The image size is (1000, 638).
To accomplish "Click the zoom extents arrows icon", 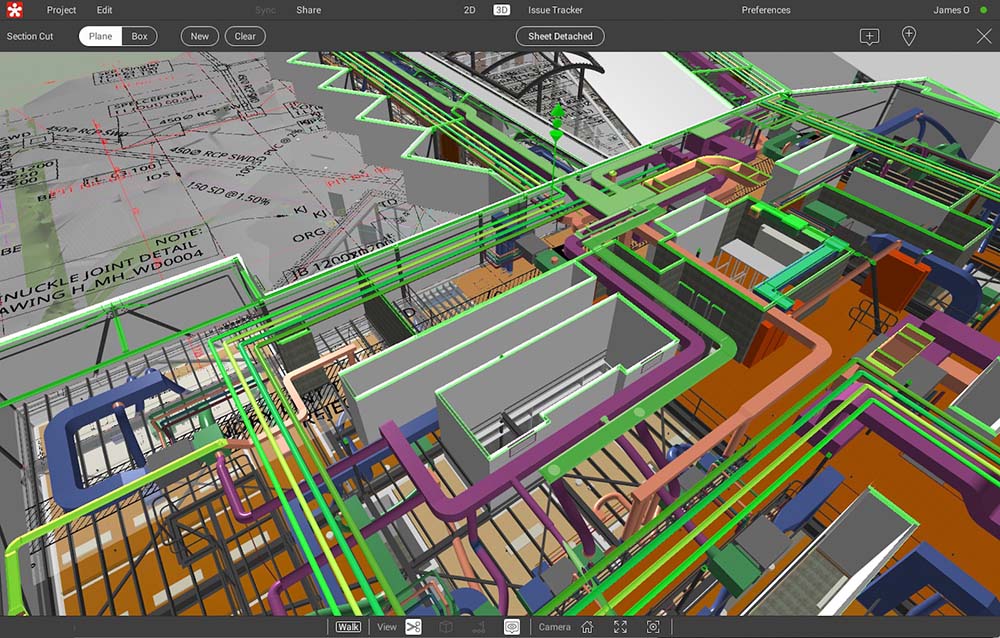I will (x=621, y=627).
